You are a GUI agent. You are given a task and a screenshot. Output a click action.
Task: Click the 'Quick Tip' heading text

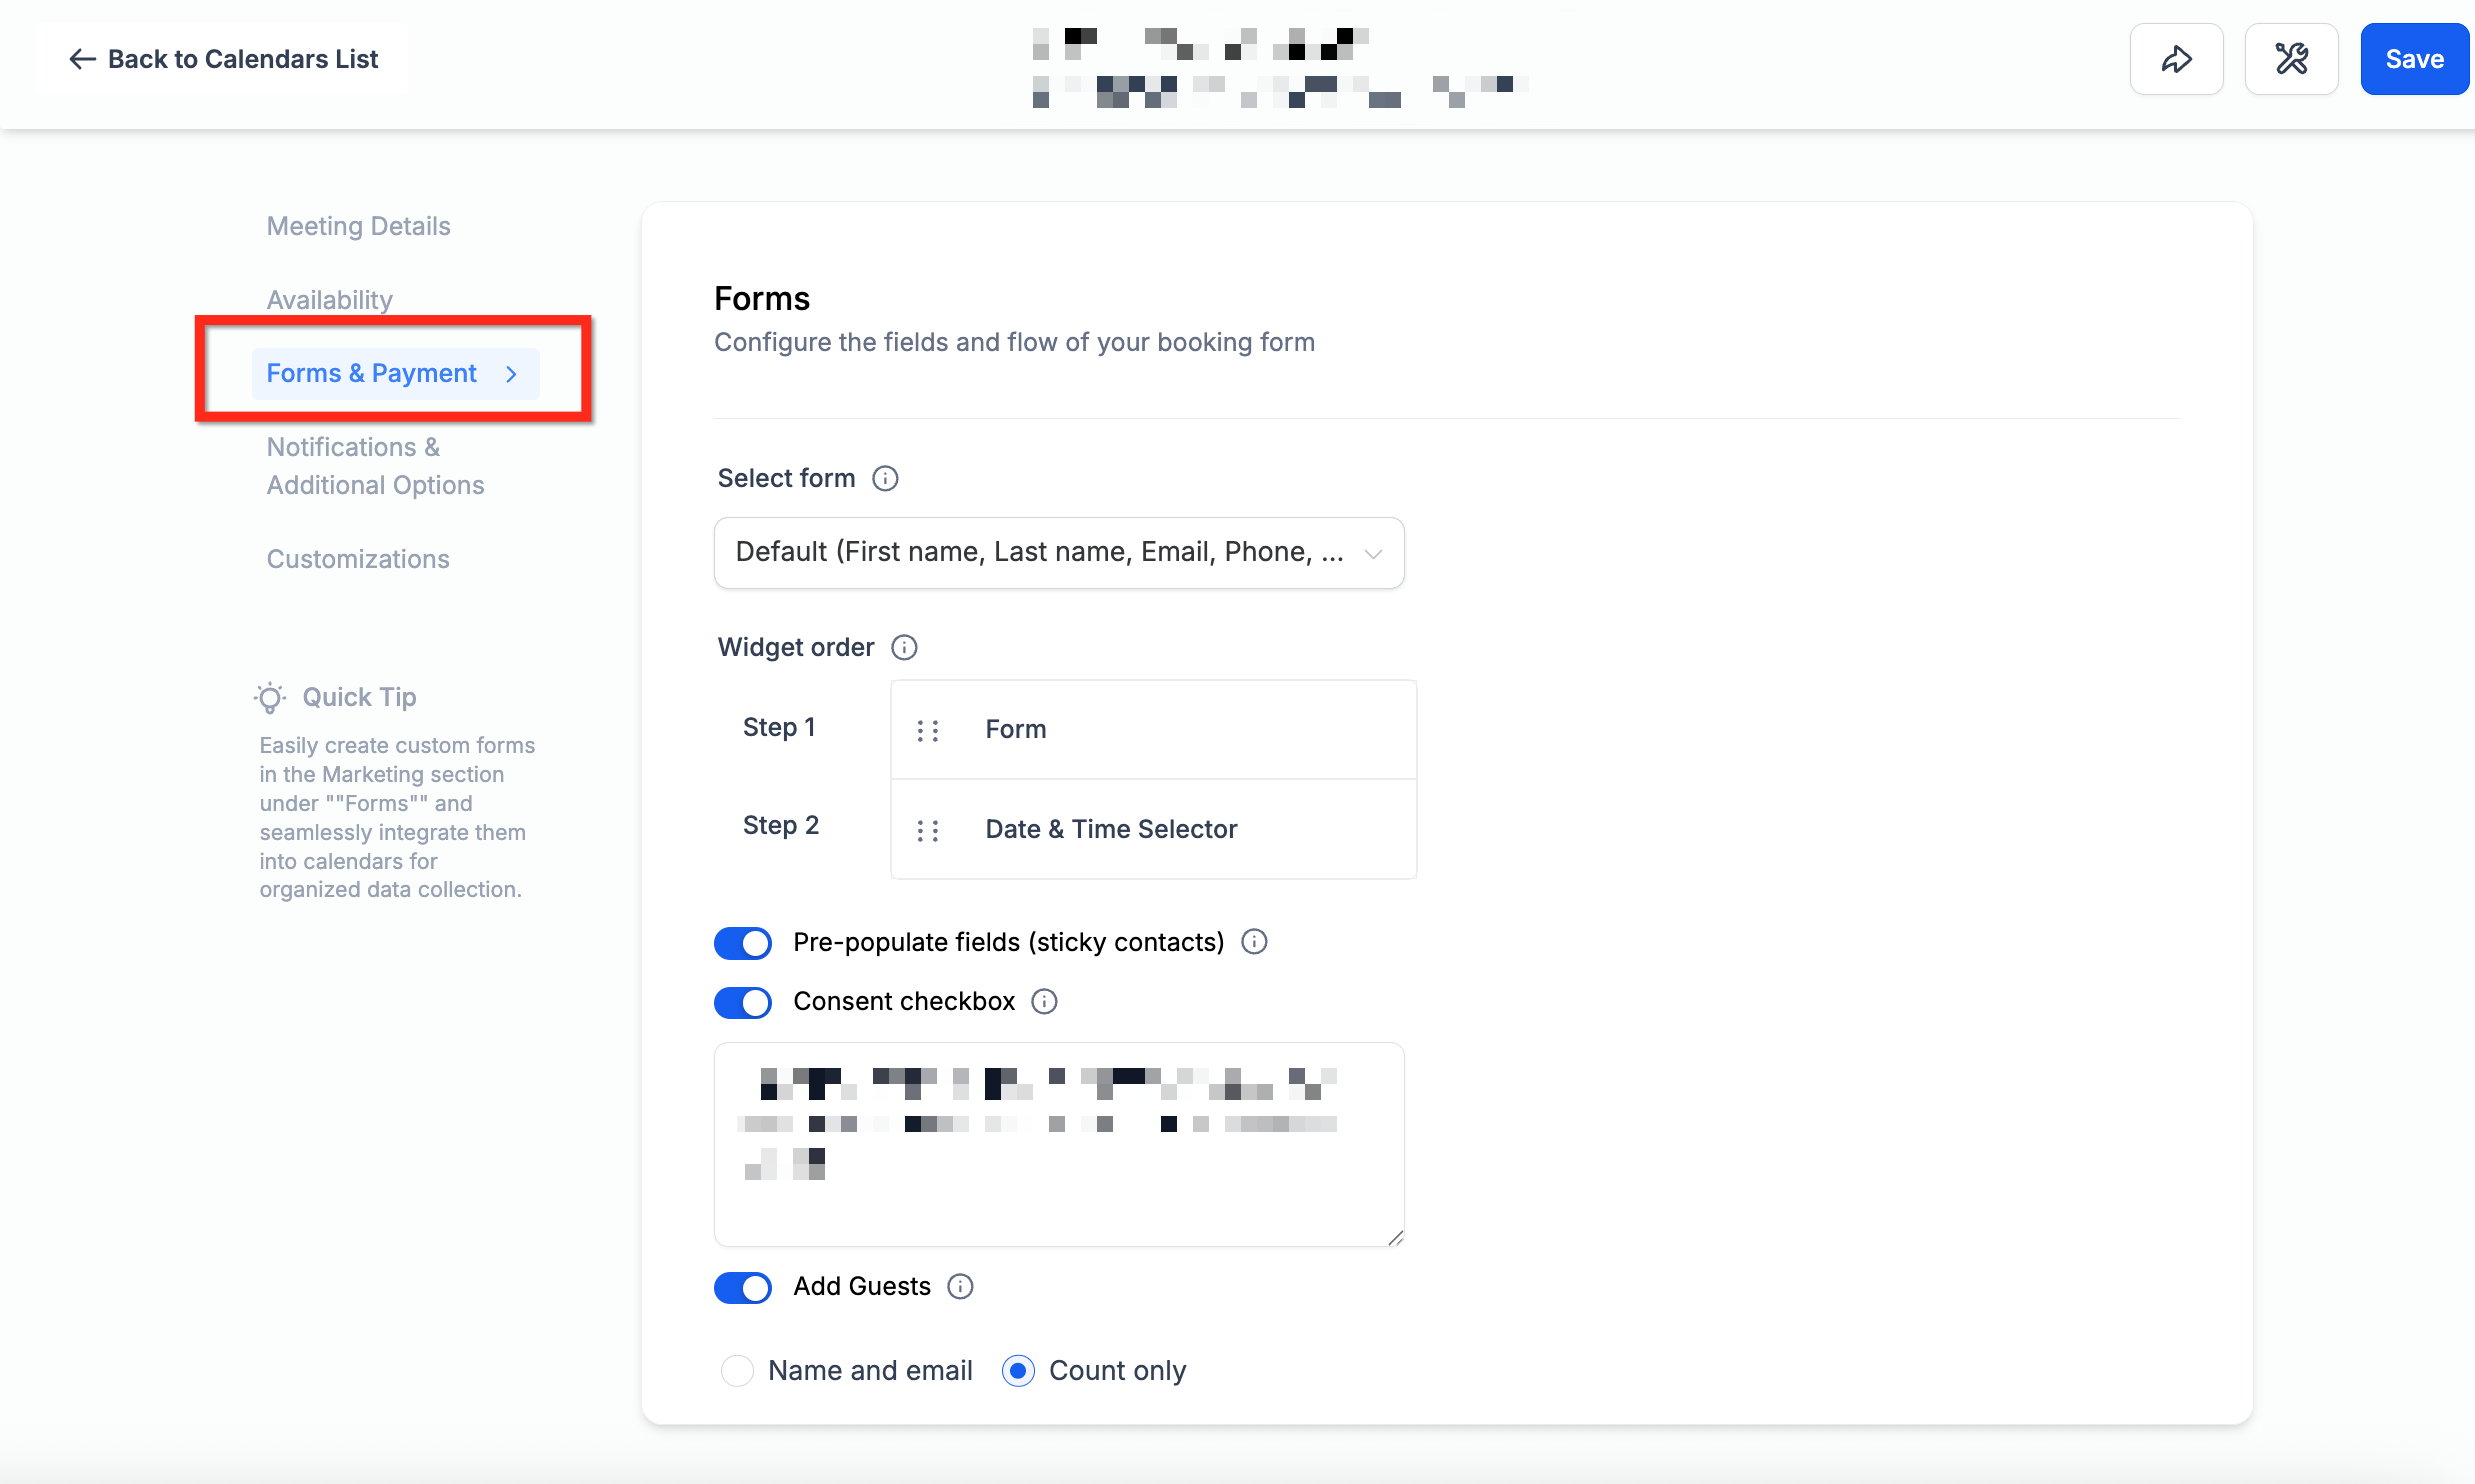pyautogui.click(x=359, y=697)
